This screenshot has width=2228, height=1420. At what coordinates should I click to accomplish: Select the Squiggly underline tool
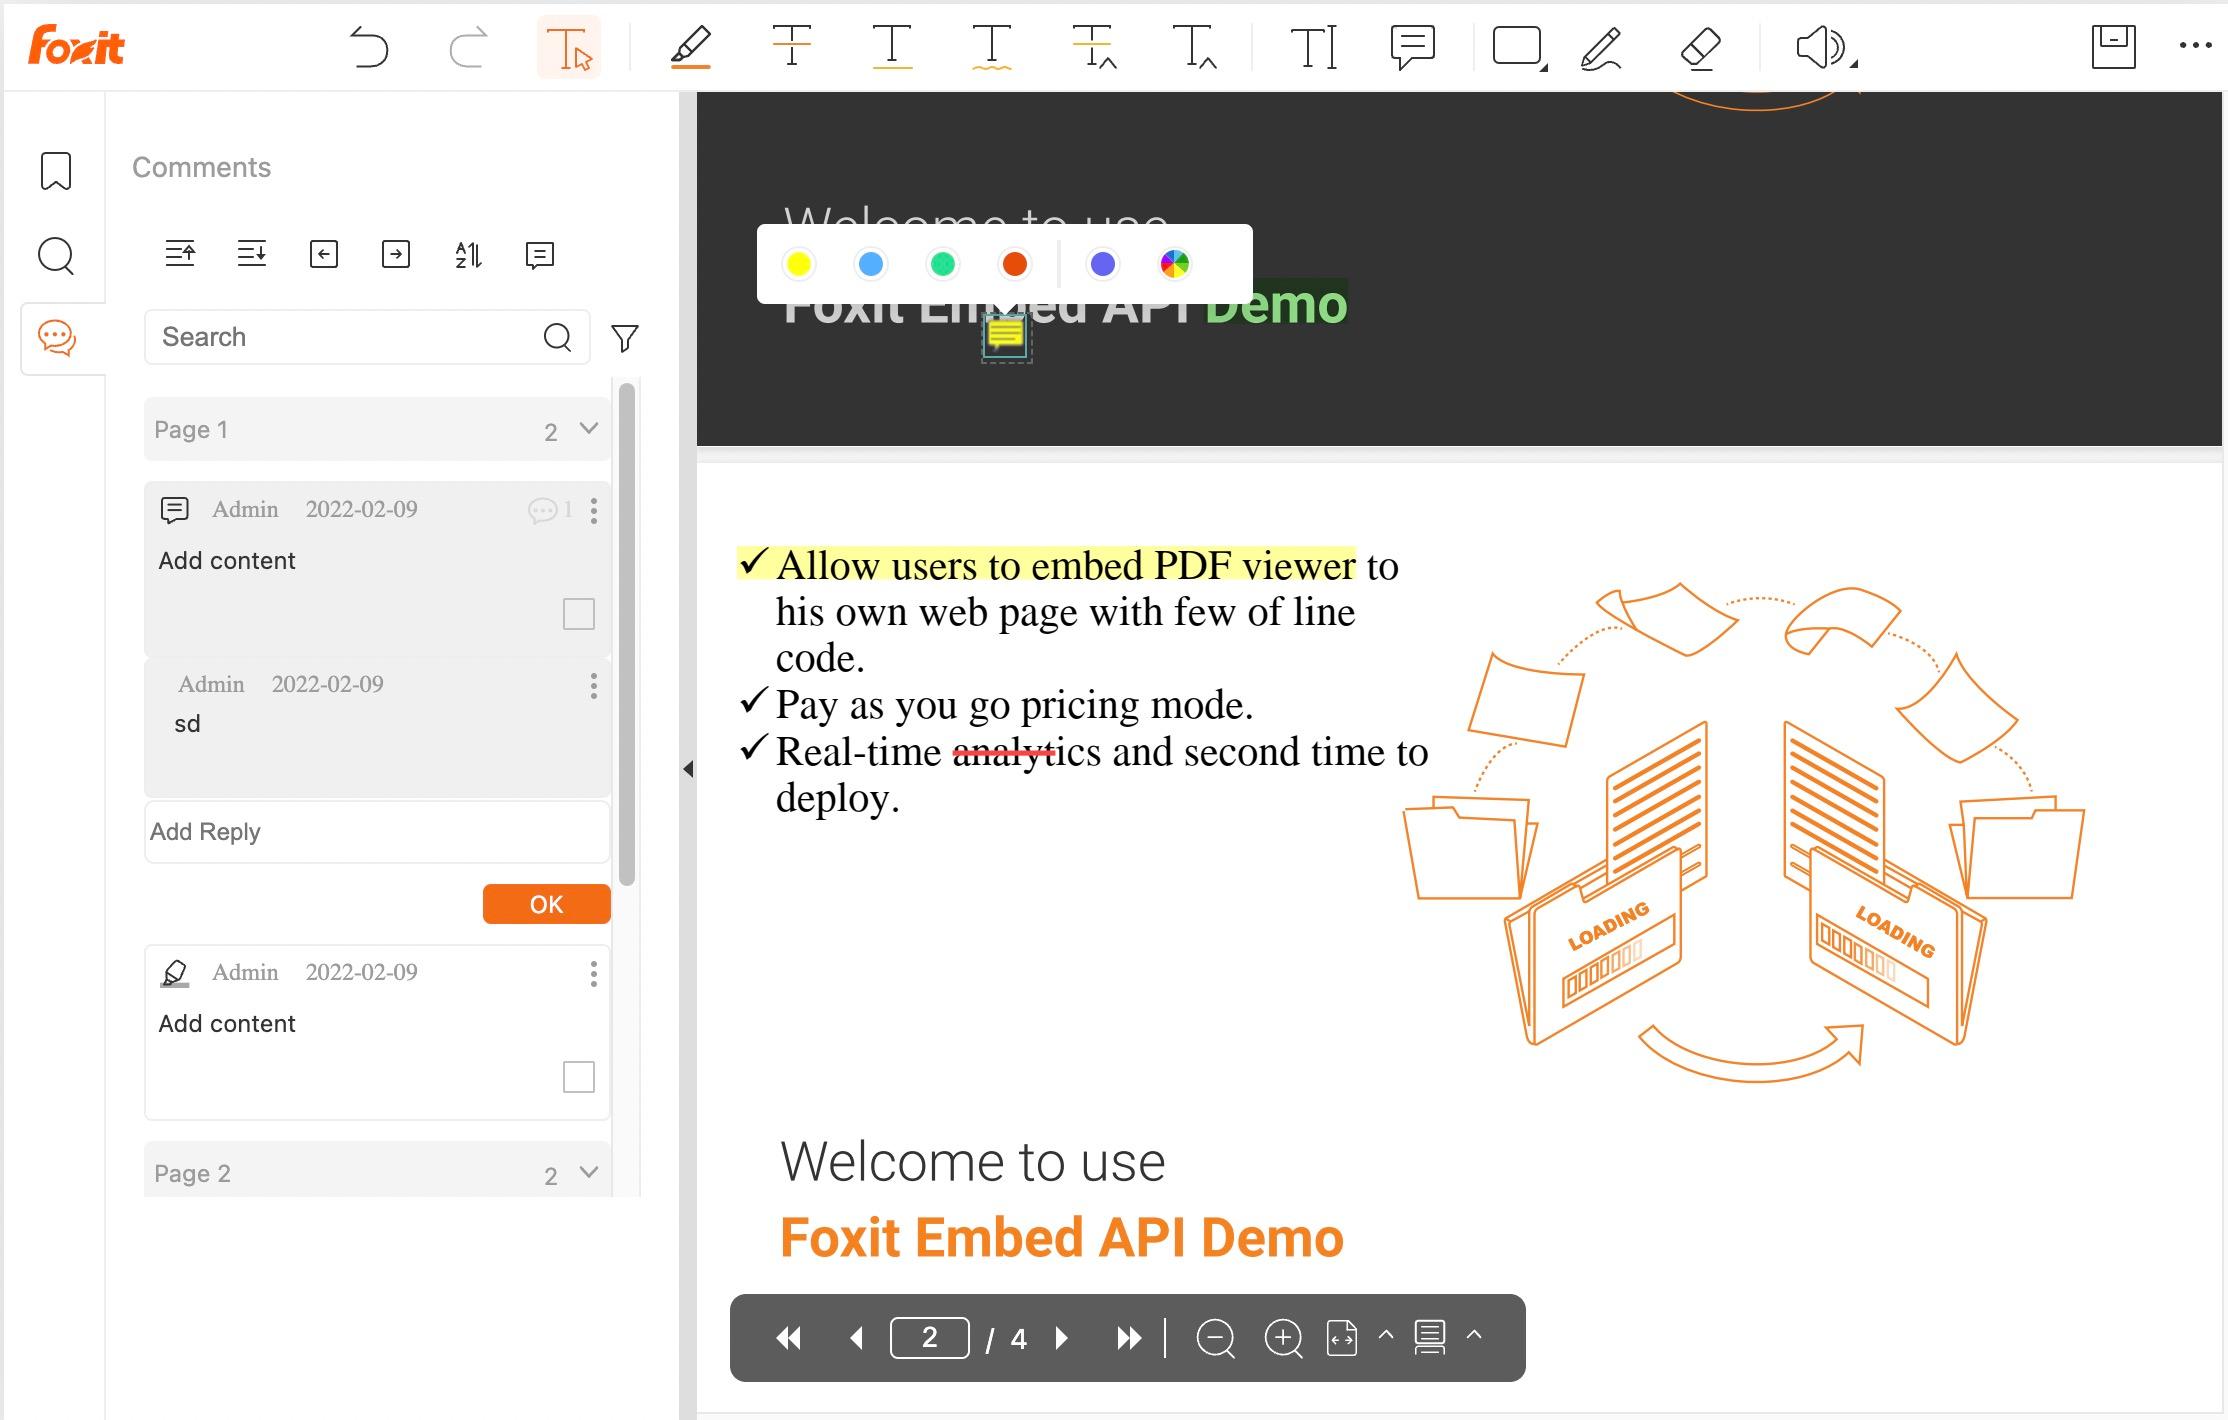[x=992, y=47]
